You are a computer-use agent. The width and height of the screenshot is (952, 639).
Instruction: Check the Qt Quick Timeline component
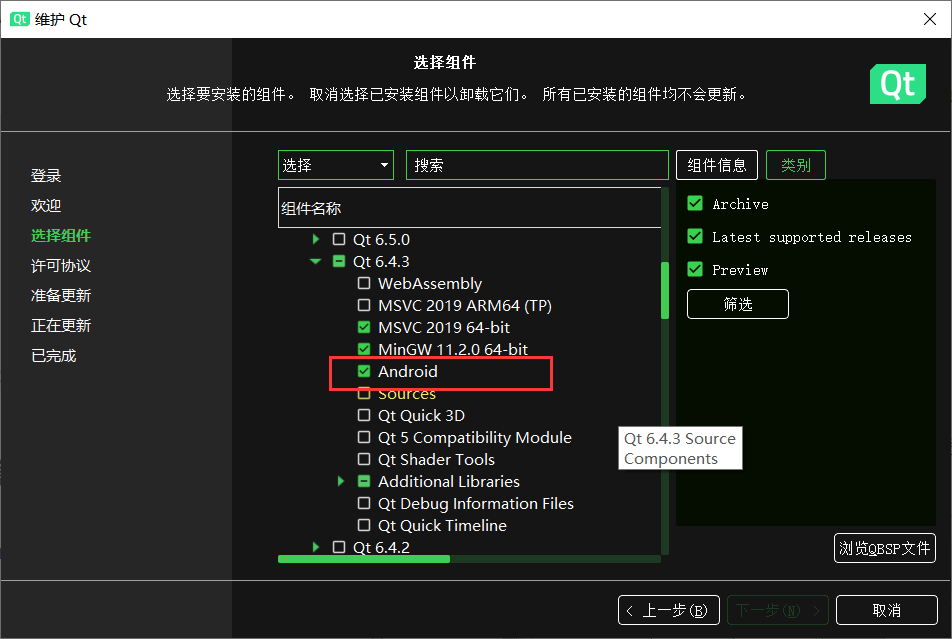pyautogui.click(x=364, y=525)
